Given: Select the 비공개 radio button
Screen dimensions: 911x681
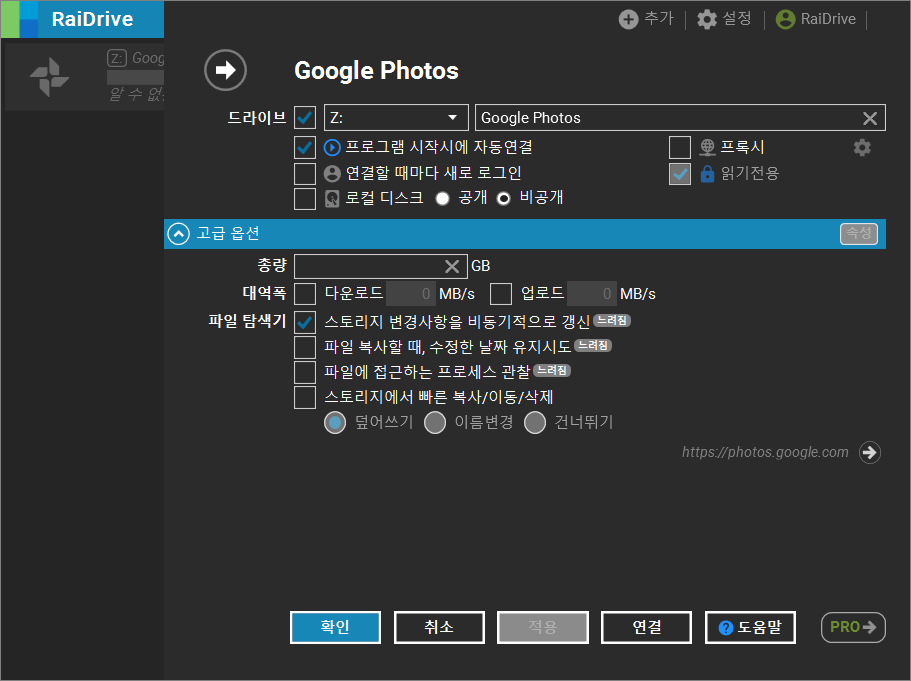Looking at the screenshot, I should pyautogui.click(x=504, y=199).
